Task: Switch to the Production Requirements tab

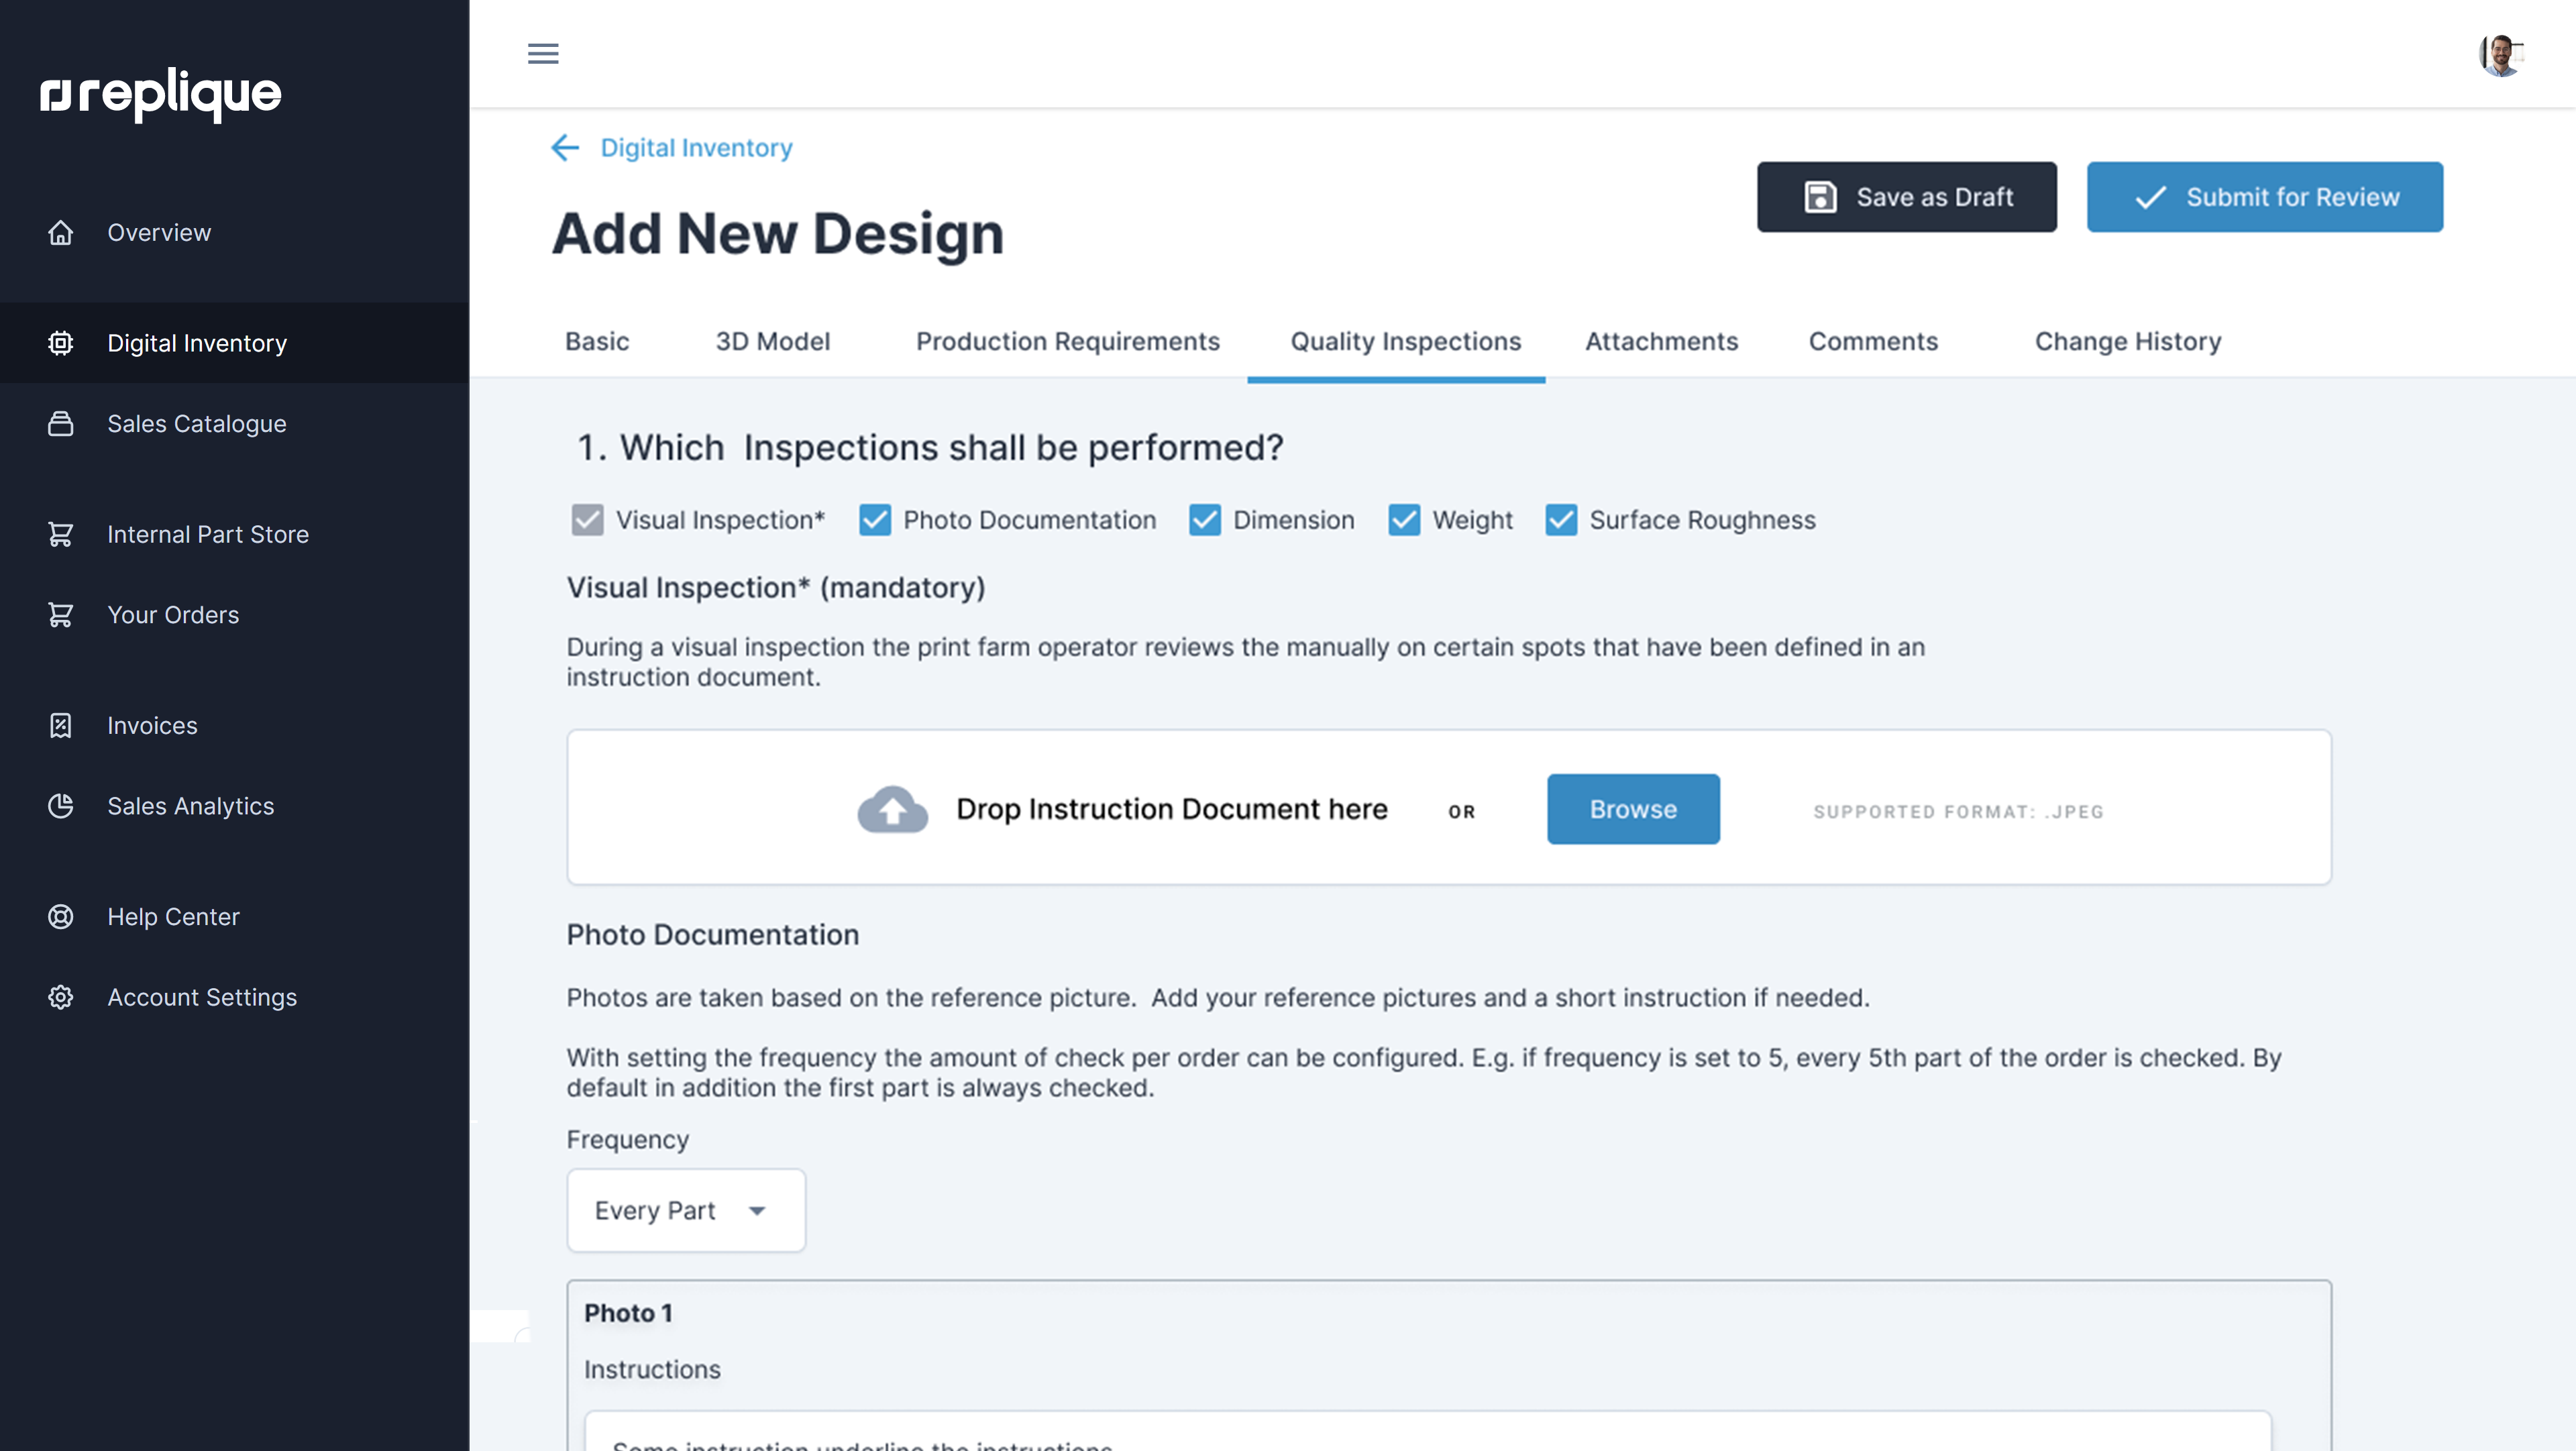Action: click(x=1067, y=342)
